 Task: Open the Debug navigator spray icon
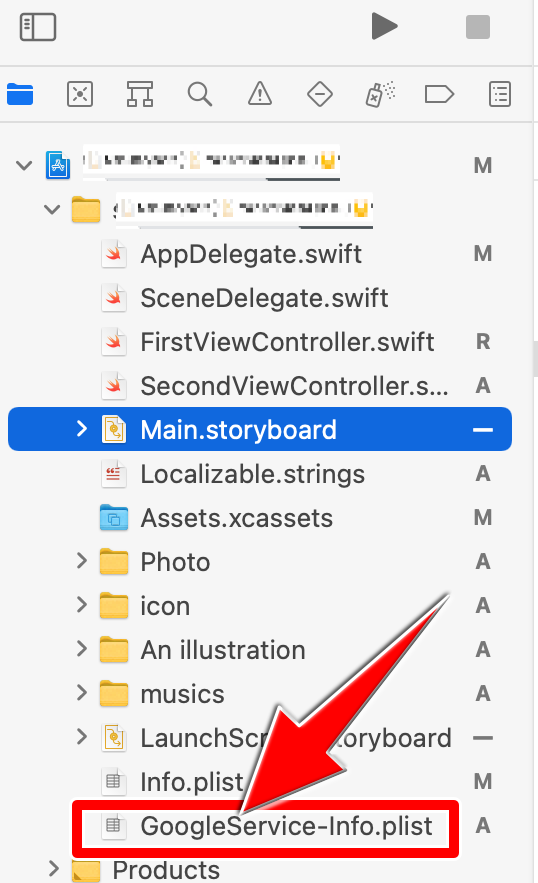[x=380, y=94]
